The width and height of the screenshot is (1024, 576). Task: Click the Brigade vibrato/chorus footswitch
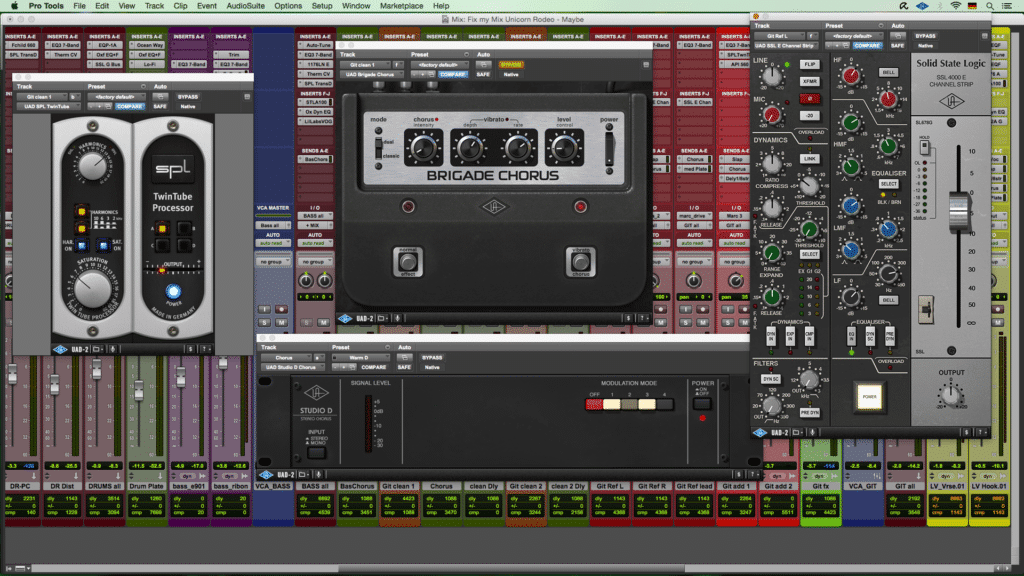click(580, 262)
